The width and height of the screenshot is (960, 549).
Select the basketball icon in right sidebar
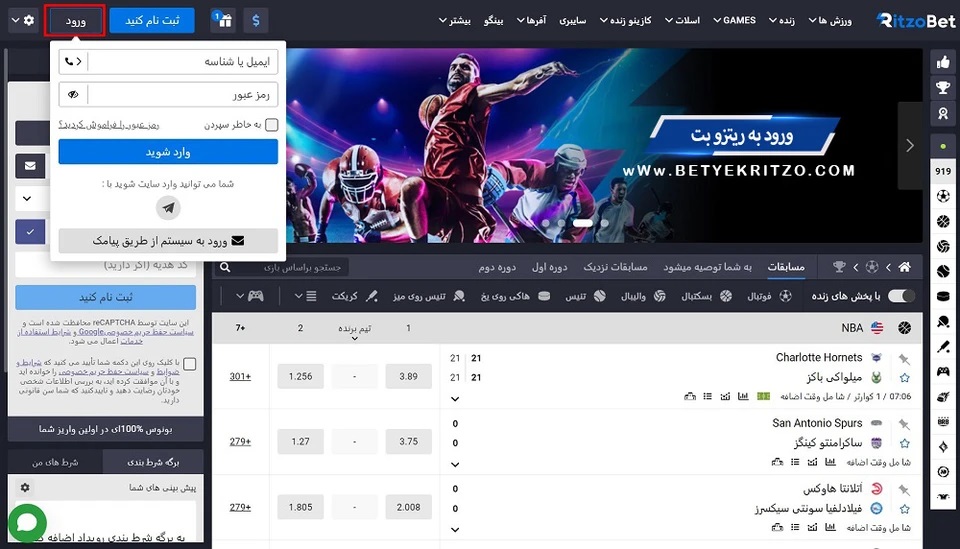click(x=943, y=221)
